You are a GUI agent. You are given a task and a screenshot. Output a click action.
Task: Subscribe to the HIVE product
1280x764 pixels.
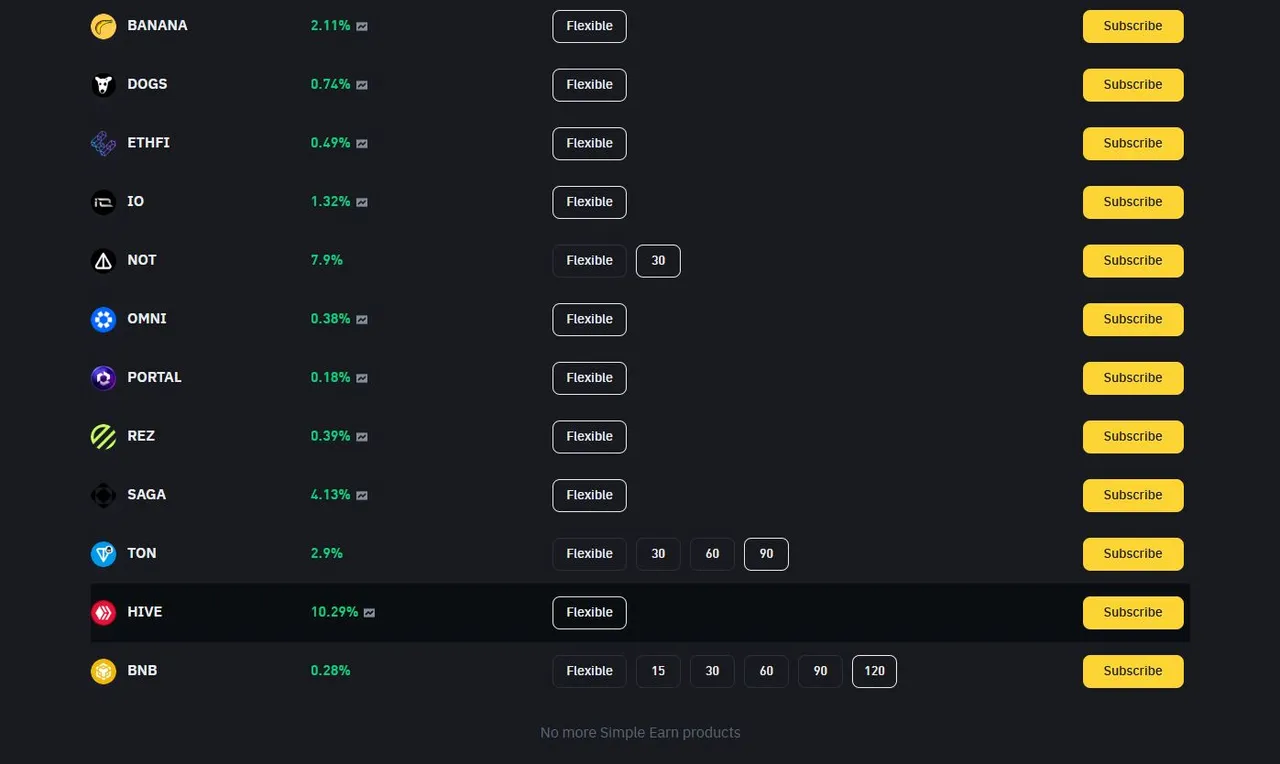click(x=1133, y=613)
